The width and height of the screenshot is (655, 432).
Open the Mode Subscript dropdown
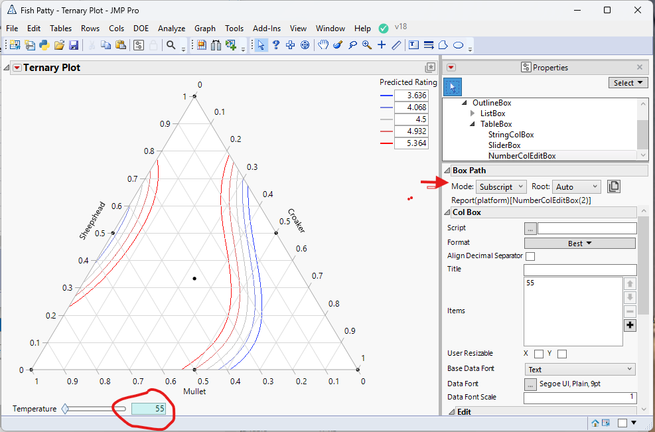point(500,186)
